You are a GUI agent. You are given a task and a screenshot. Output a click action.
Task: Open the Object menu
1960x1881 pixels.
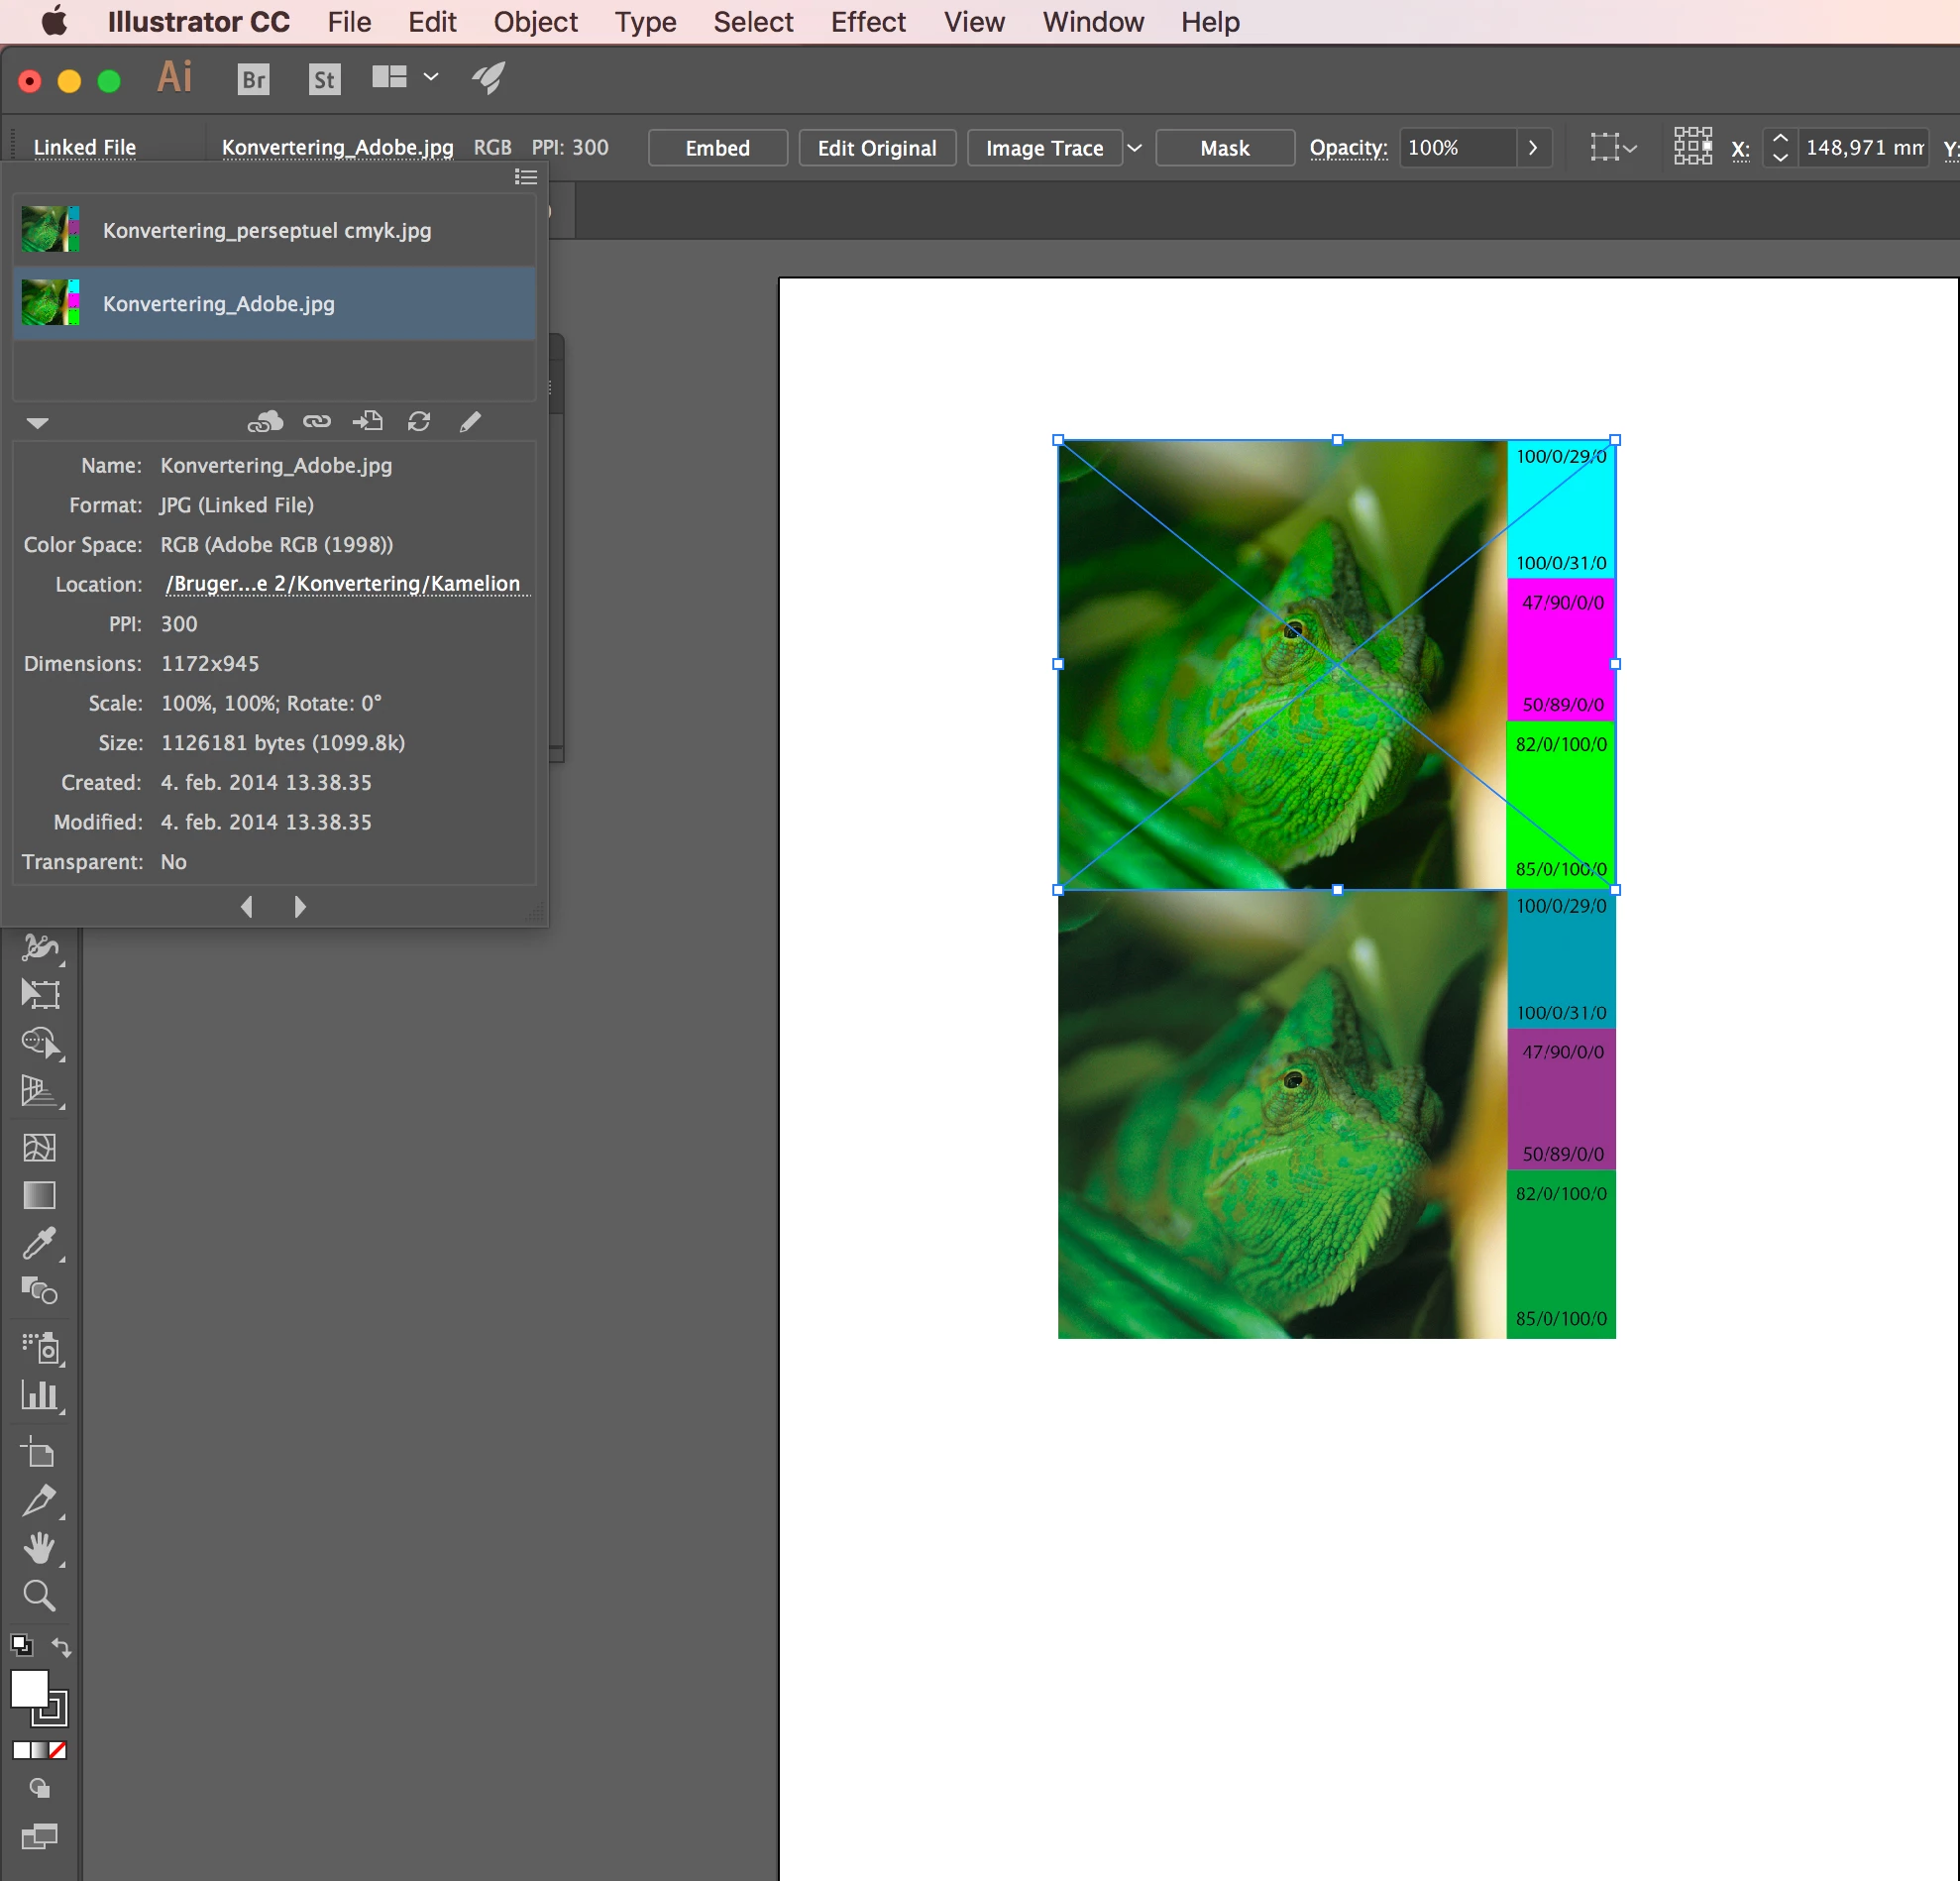click(x=535, y=22)
